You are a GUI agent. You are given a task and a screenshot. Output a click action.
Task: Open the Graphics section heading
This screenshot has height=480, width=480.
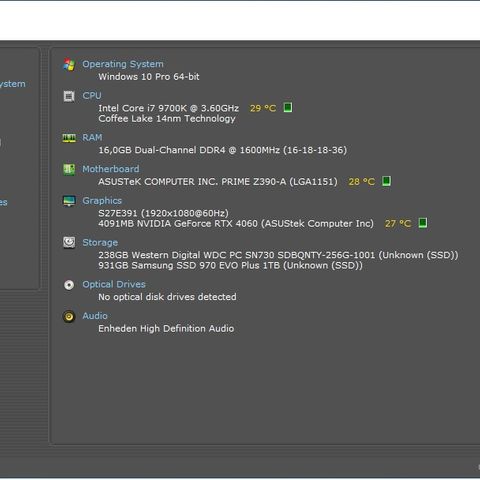pos(102,201)
